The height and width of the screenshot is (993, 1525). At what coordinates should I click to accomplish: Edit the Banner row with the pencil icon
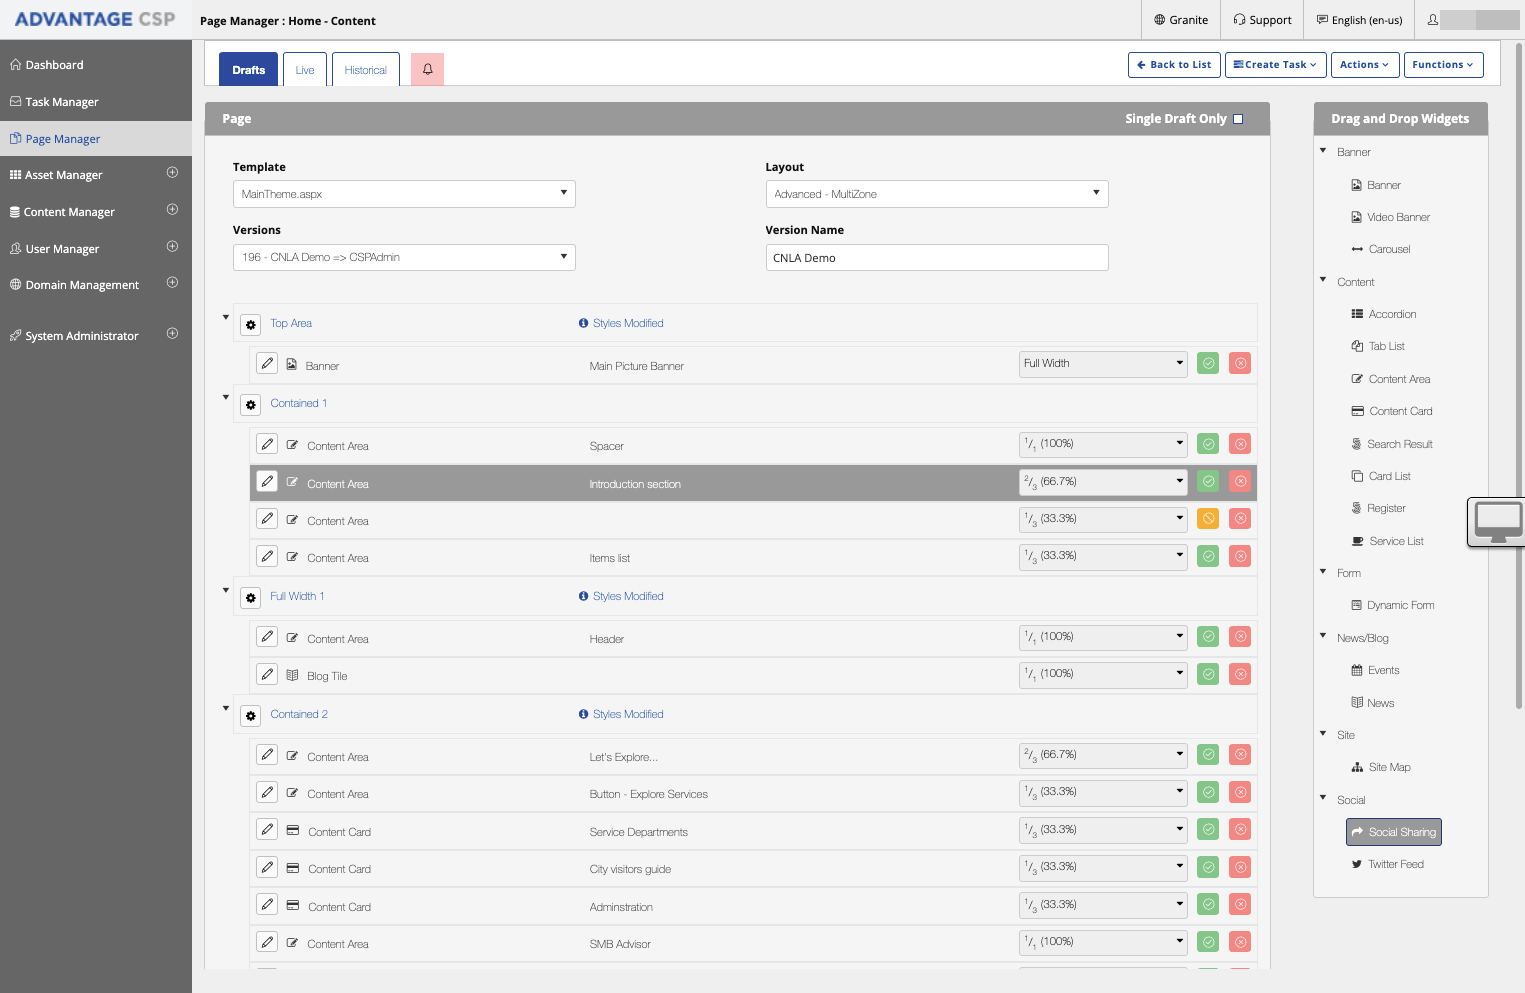click(x=267, y=364)
